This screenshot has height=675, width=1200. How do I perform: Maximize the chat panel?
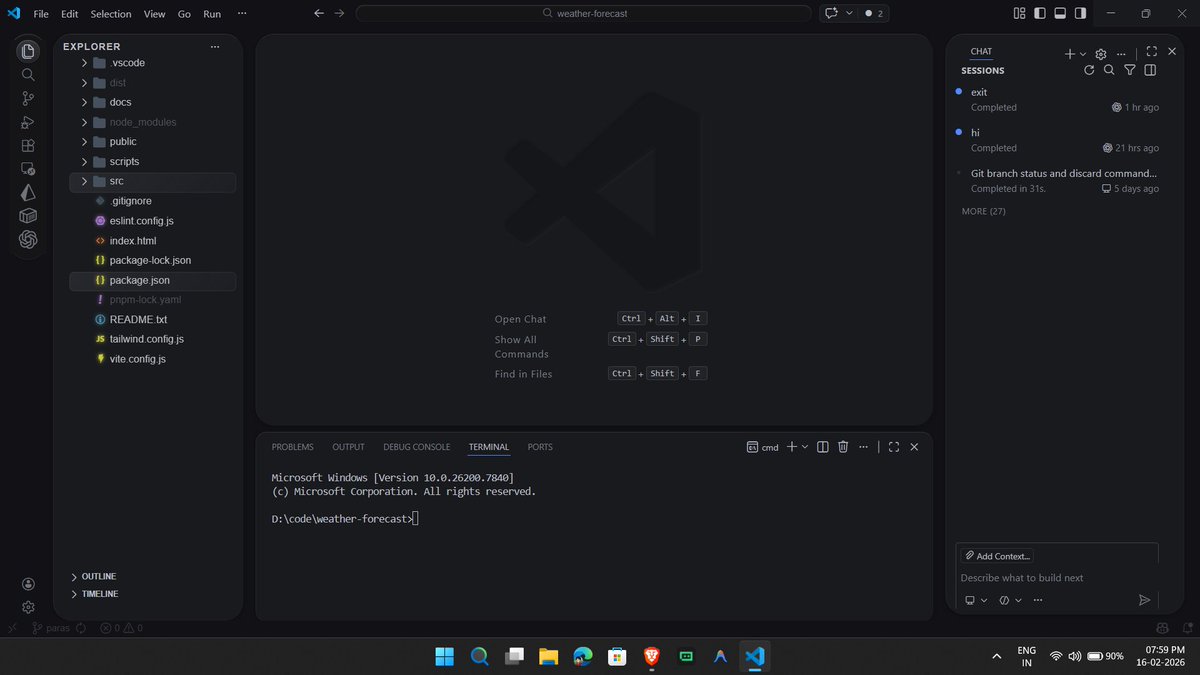pyautogui.click(x=1151, y=52)
